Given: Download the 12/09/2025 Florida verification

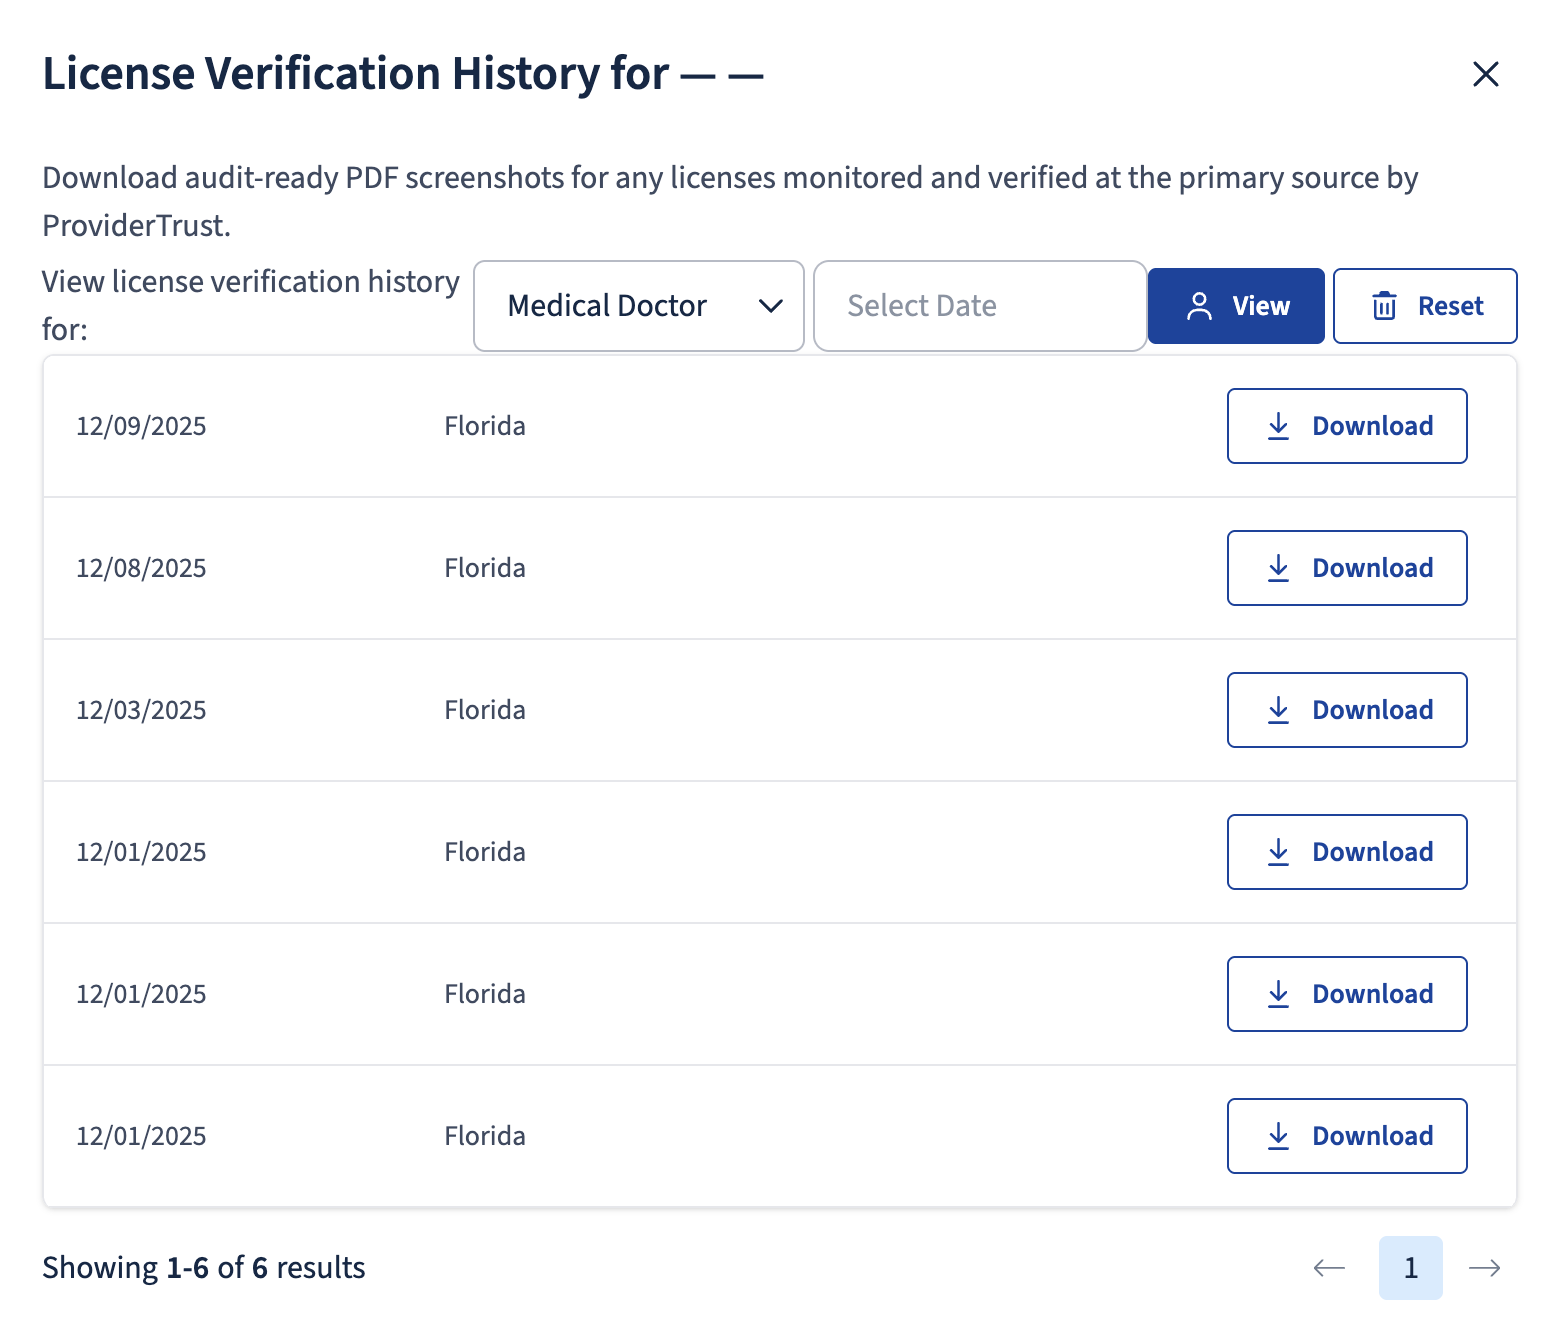Looking at the screenshot, I should click(x=1346, y=426).
